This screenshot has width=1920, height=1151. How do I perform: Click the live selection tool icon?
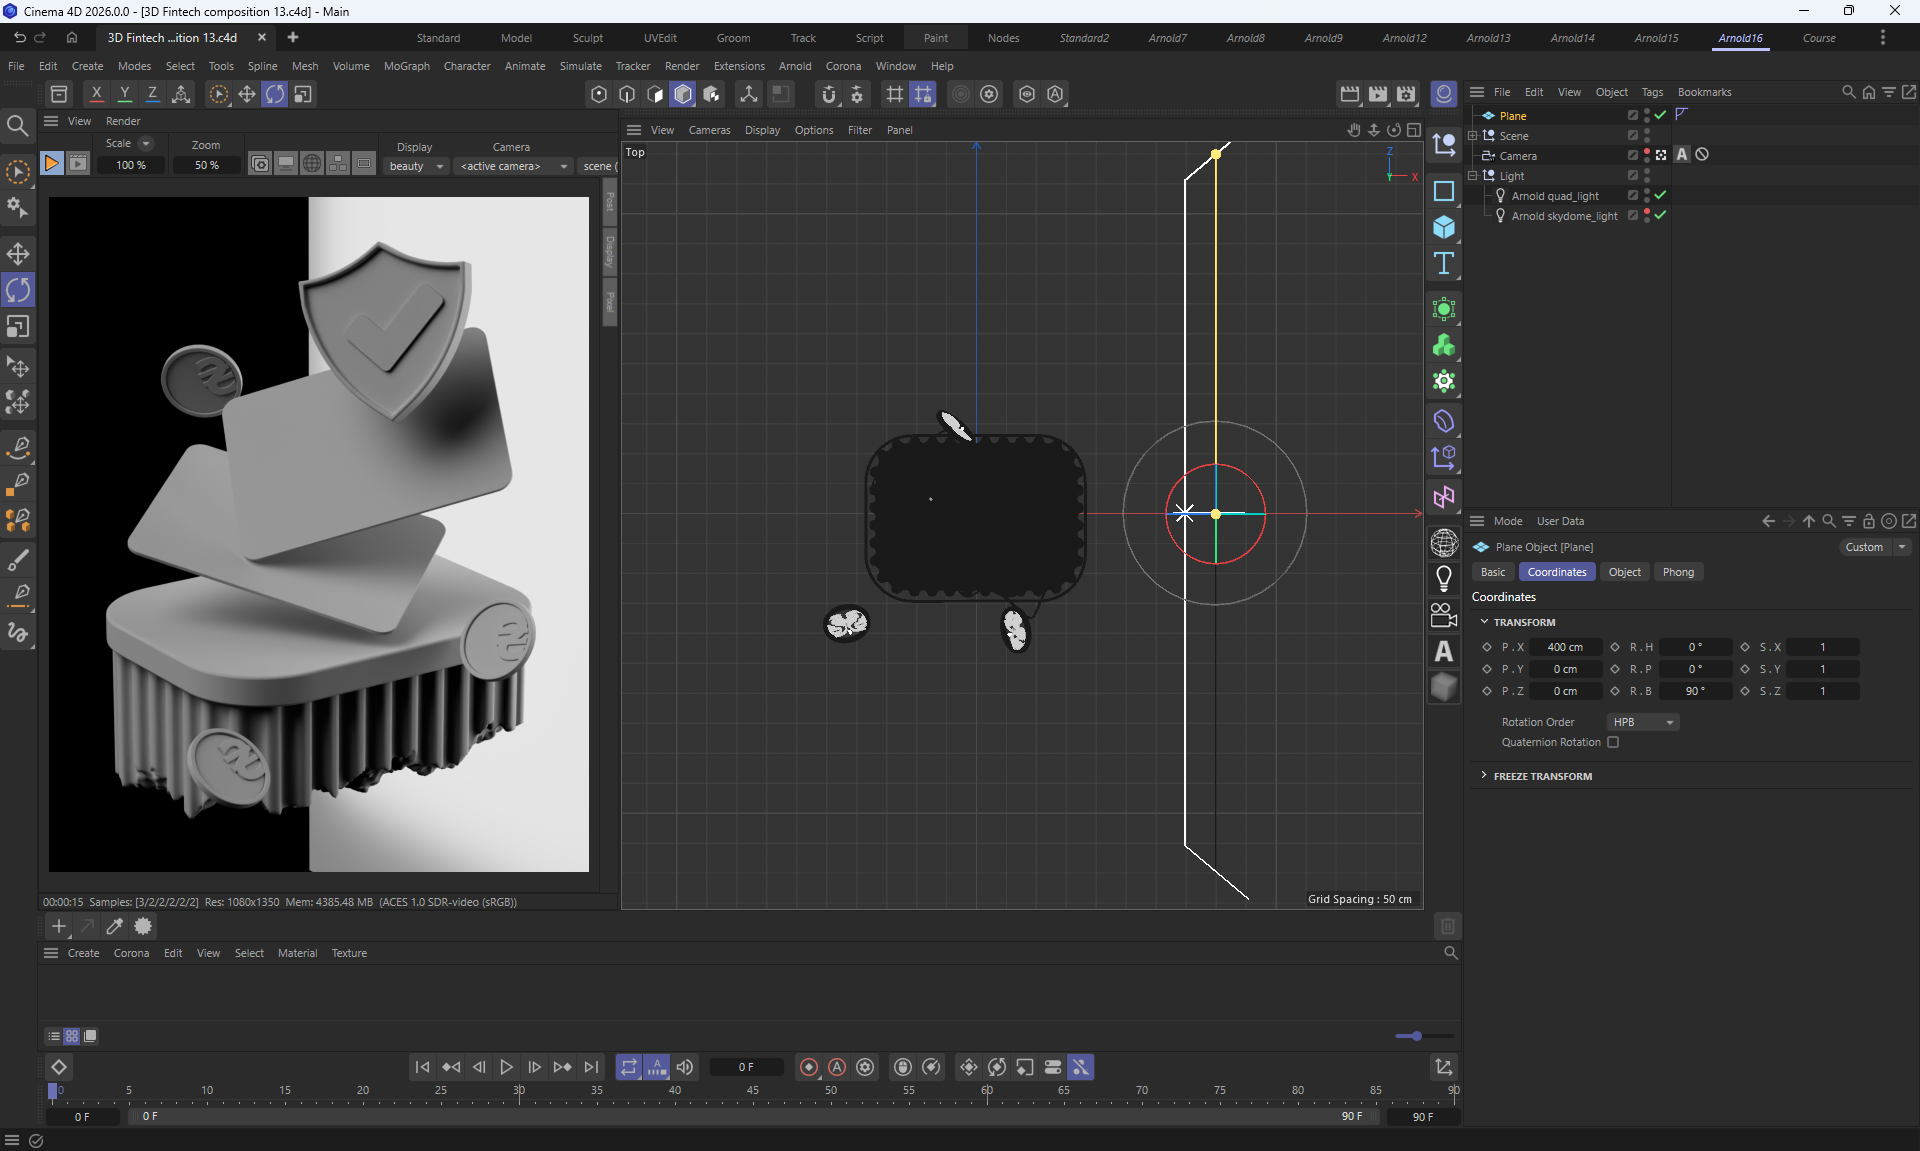coord(18,172)
